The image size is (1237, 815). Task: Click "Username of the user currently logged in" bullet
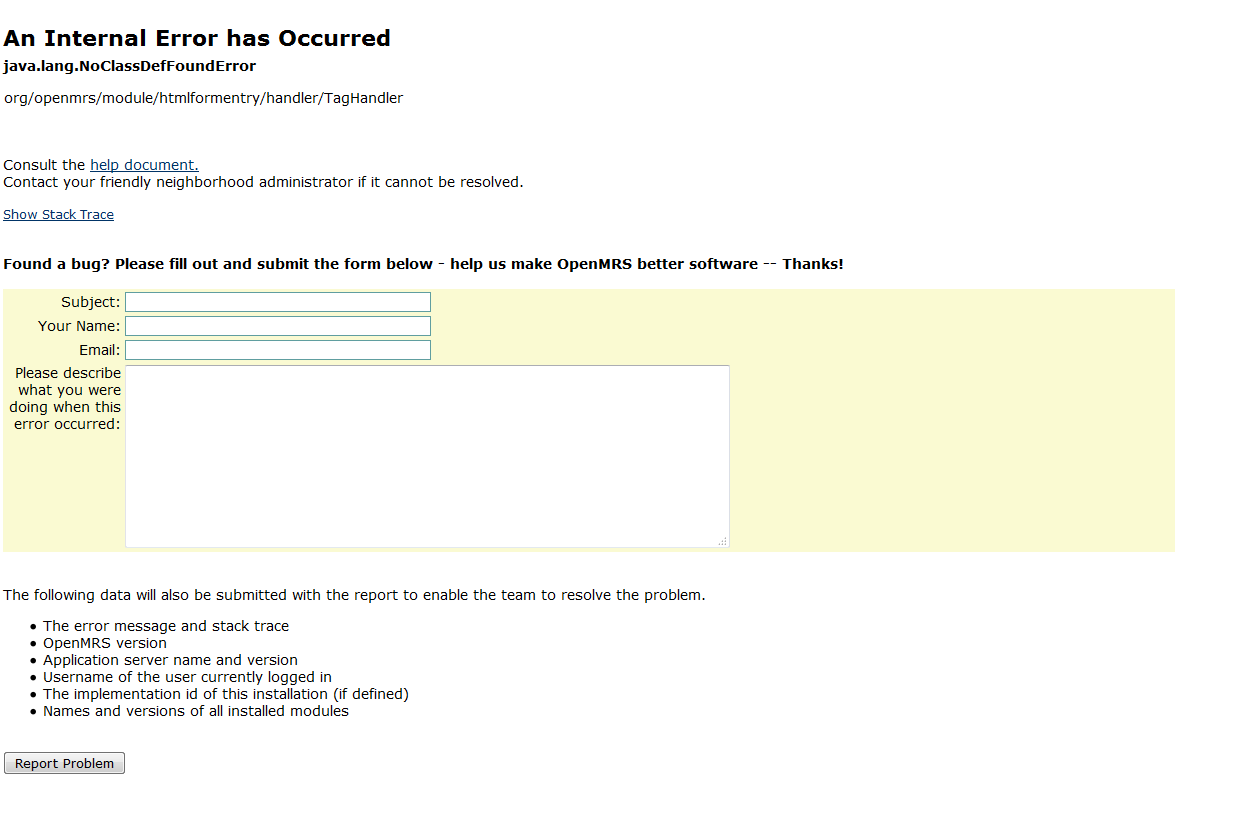click(x=187, y=677)
